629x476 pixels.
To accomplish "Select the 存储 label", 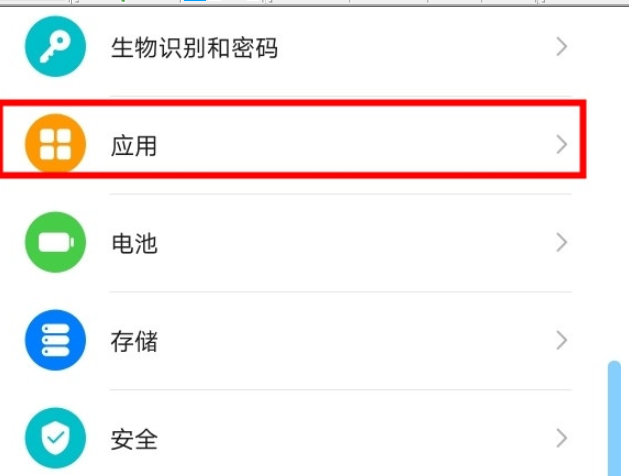I will [x=134, y=341].
